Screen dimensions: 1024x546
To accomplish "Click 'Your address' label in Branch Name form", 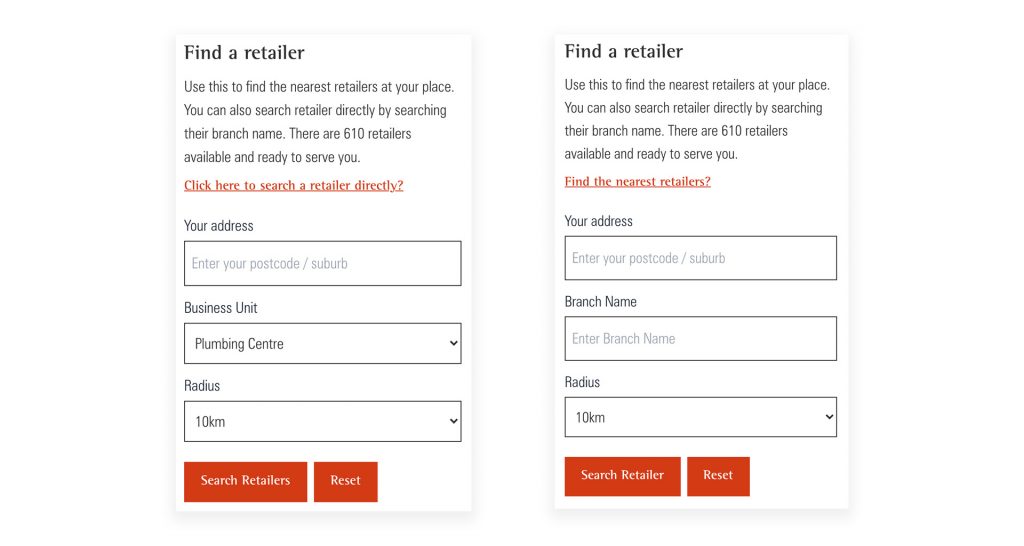I will 598,221.
